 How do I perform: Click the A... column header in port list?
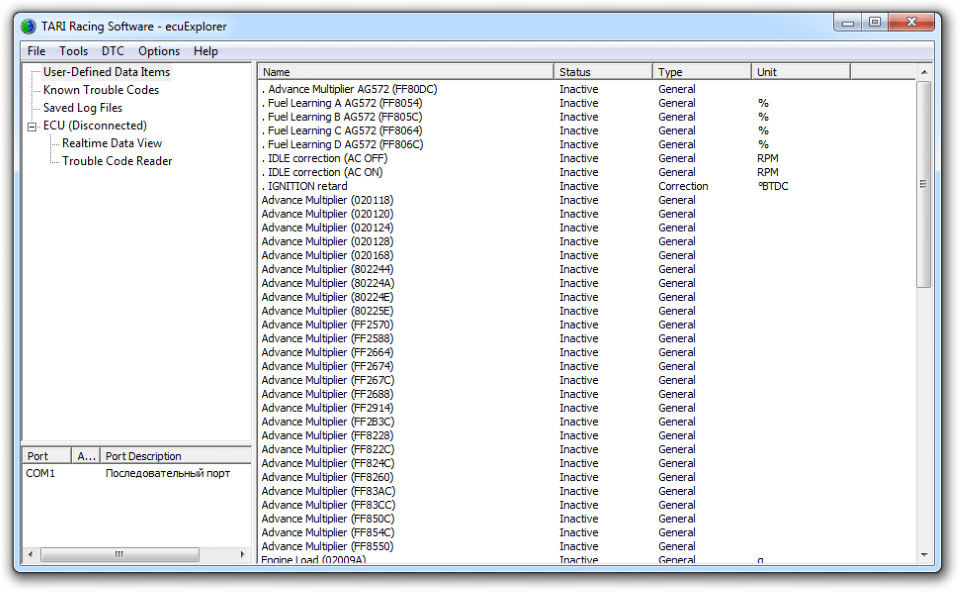pyautogui.click(x=86, y=455)
